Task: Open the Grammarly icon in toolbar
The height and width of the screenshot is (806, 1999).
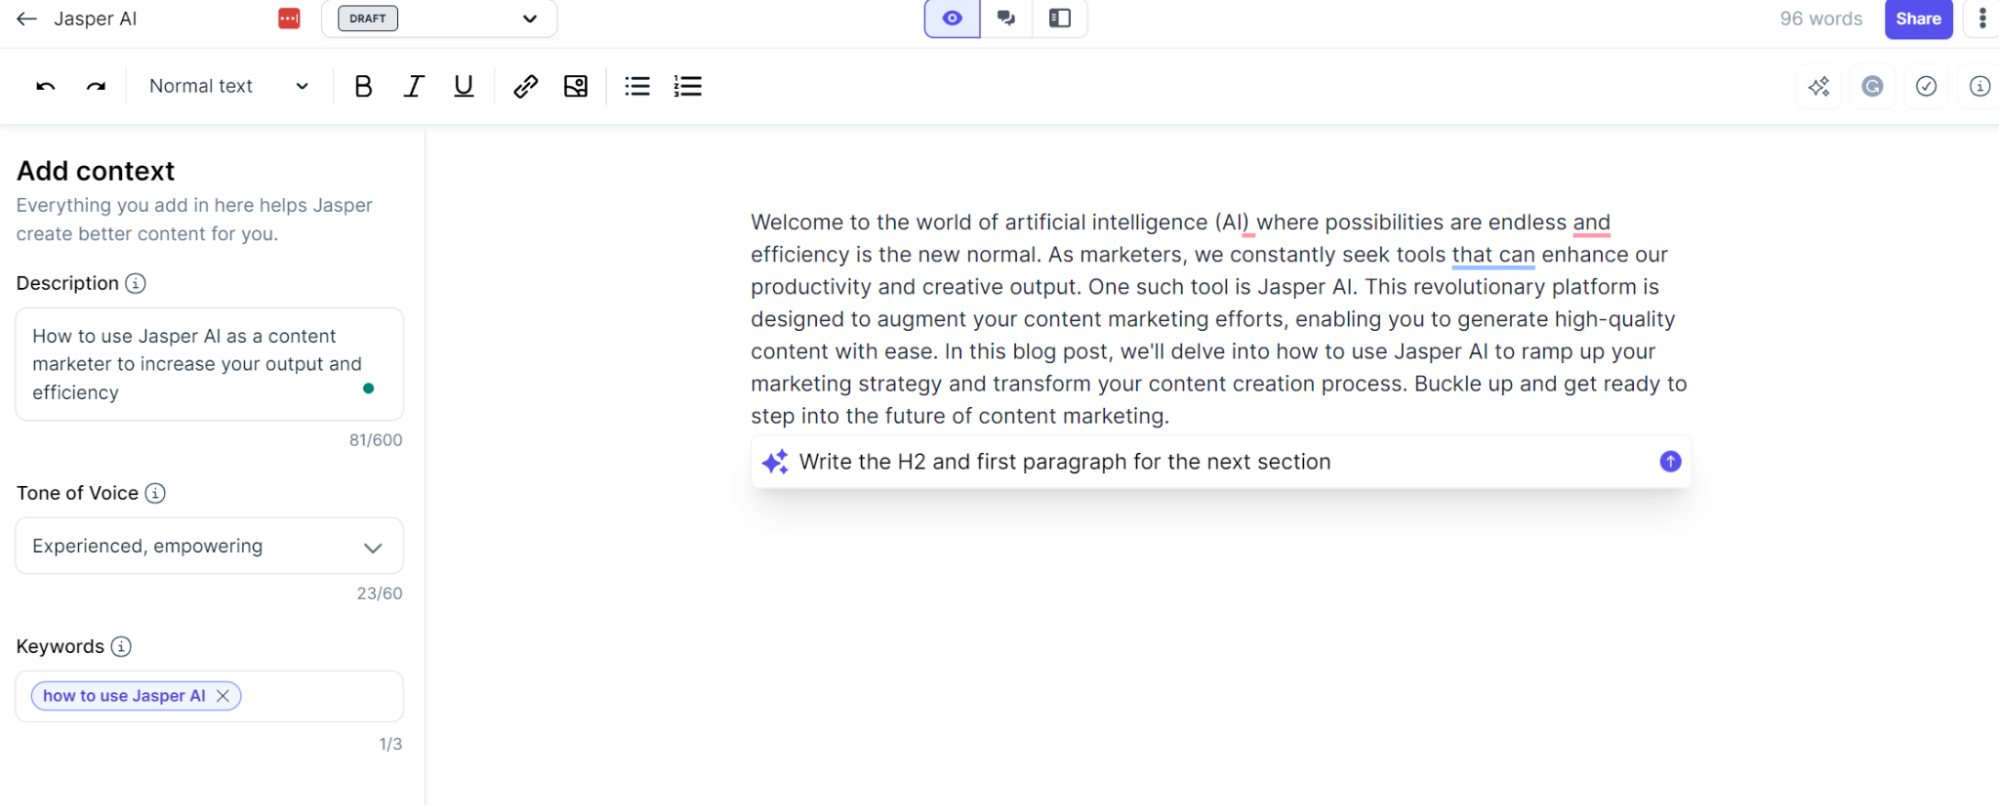Action: coord(1873,87)
